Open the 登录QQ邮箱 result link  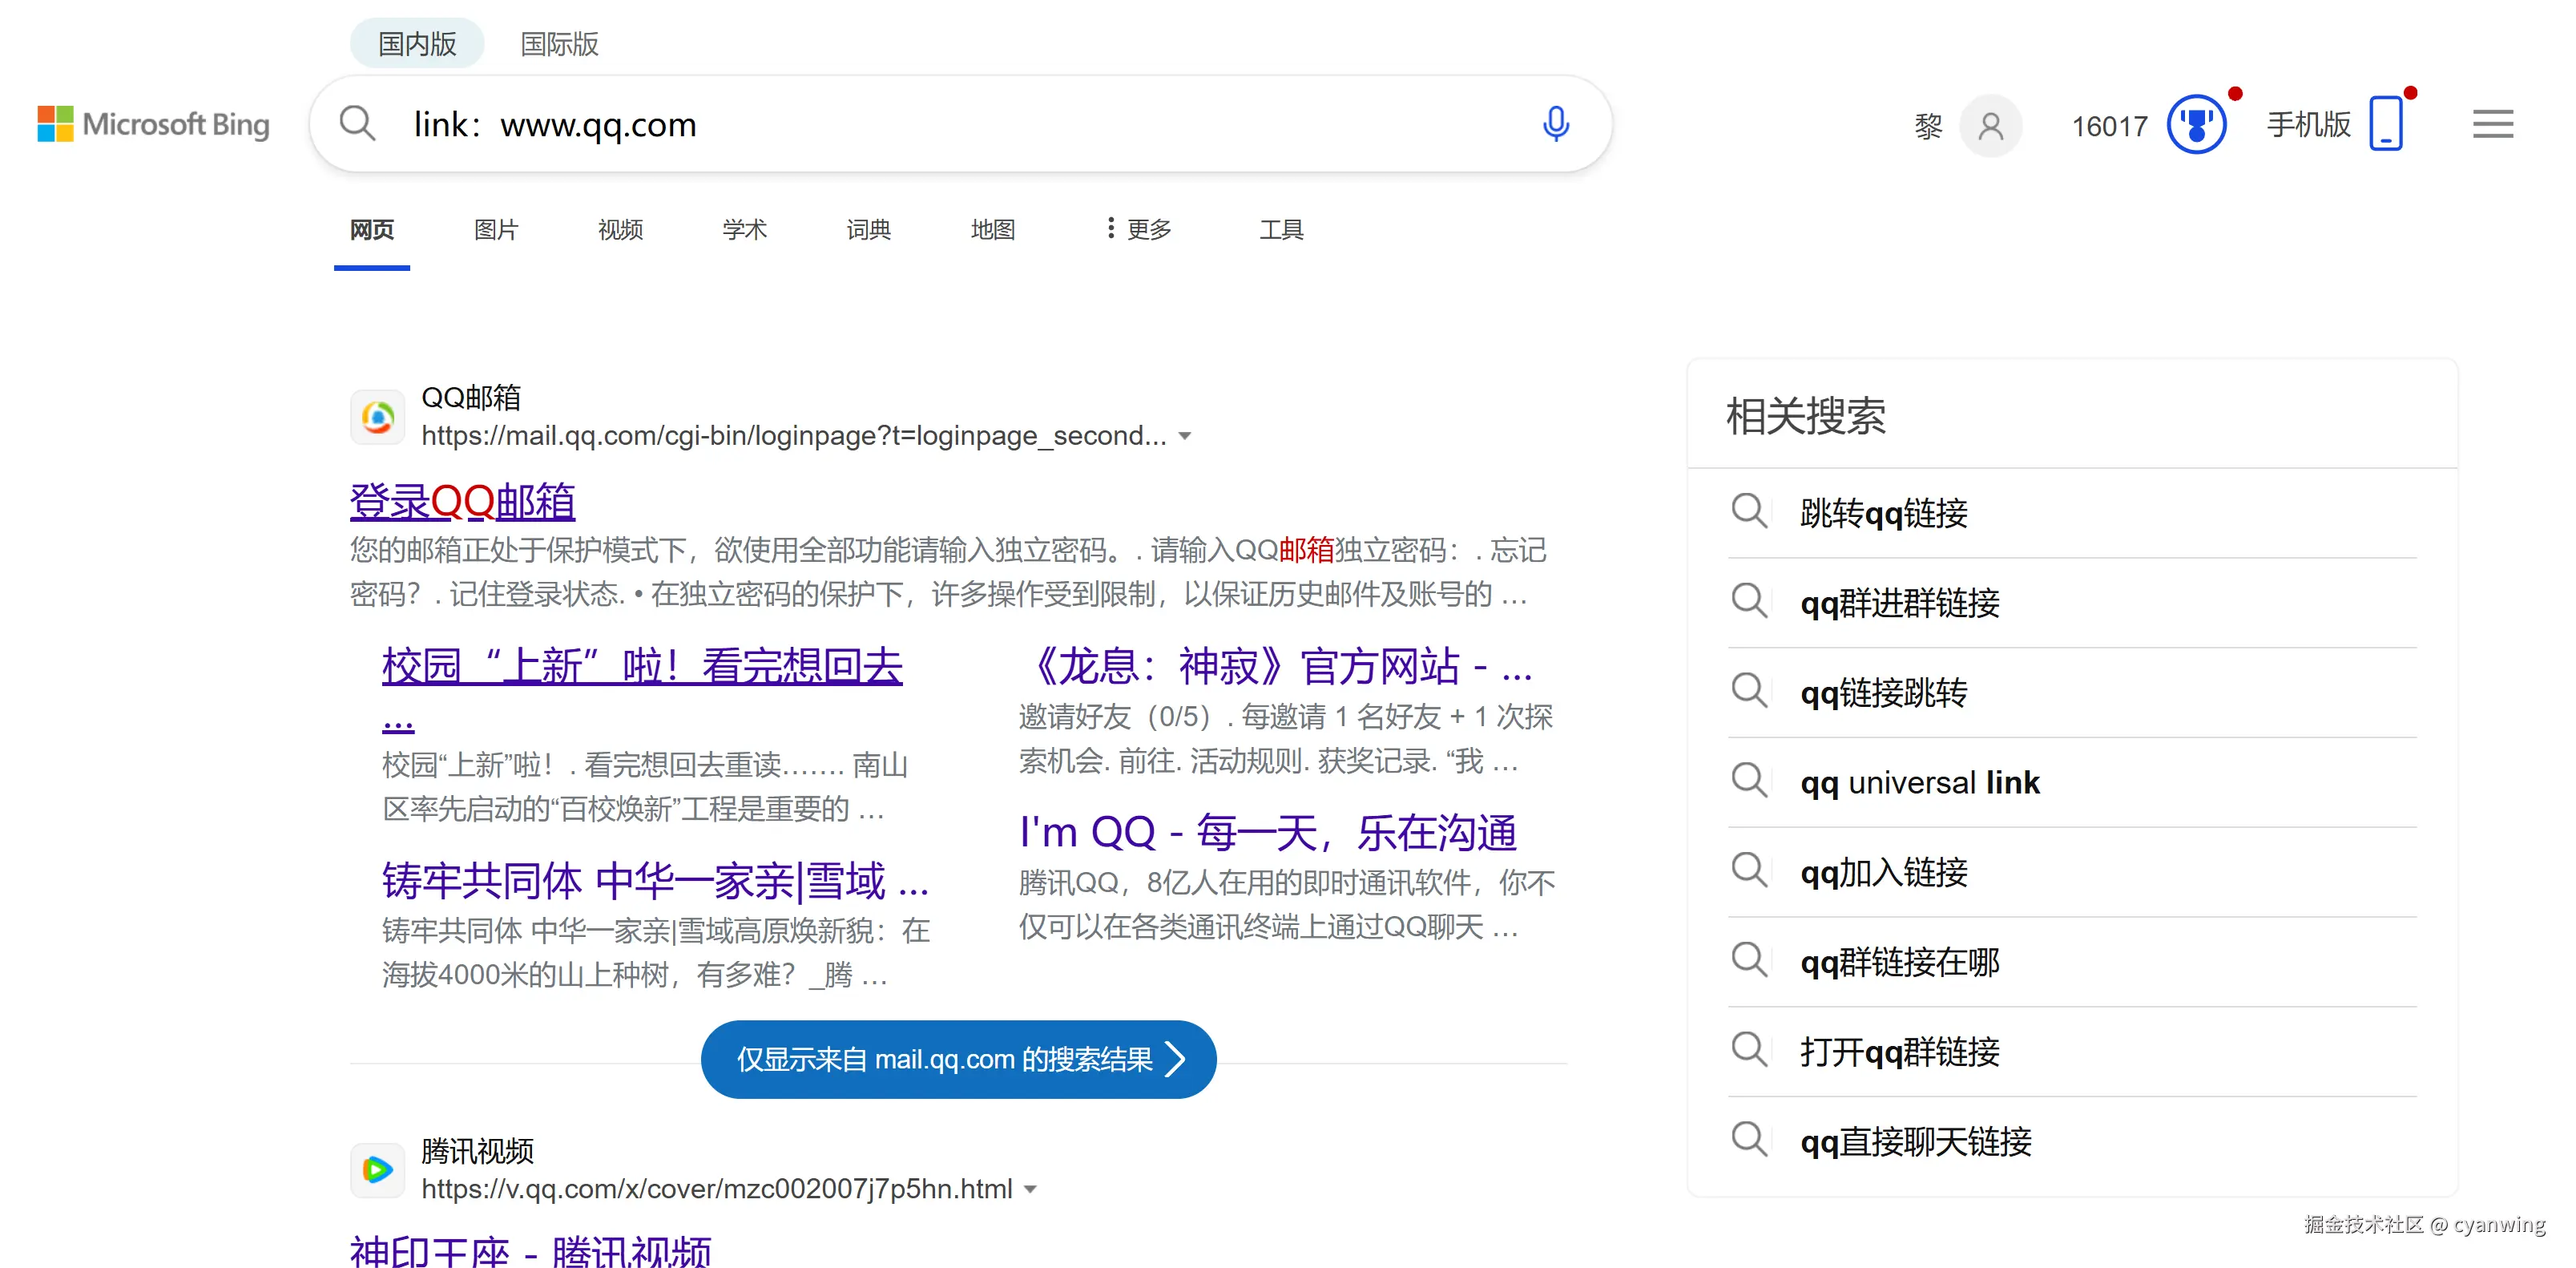tap(462, 501)
